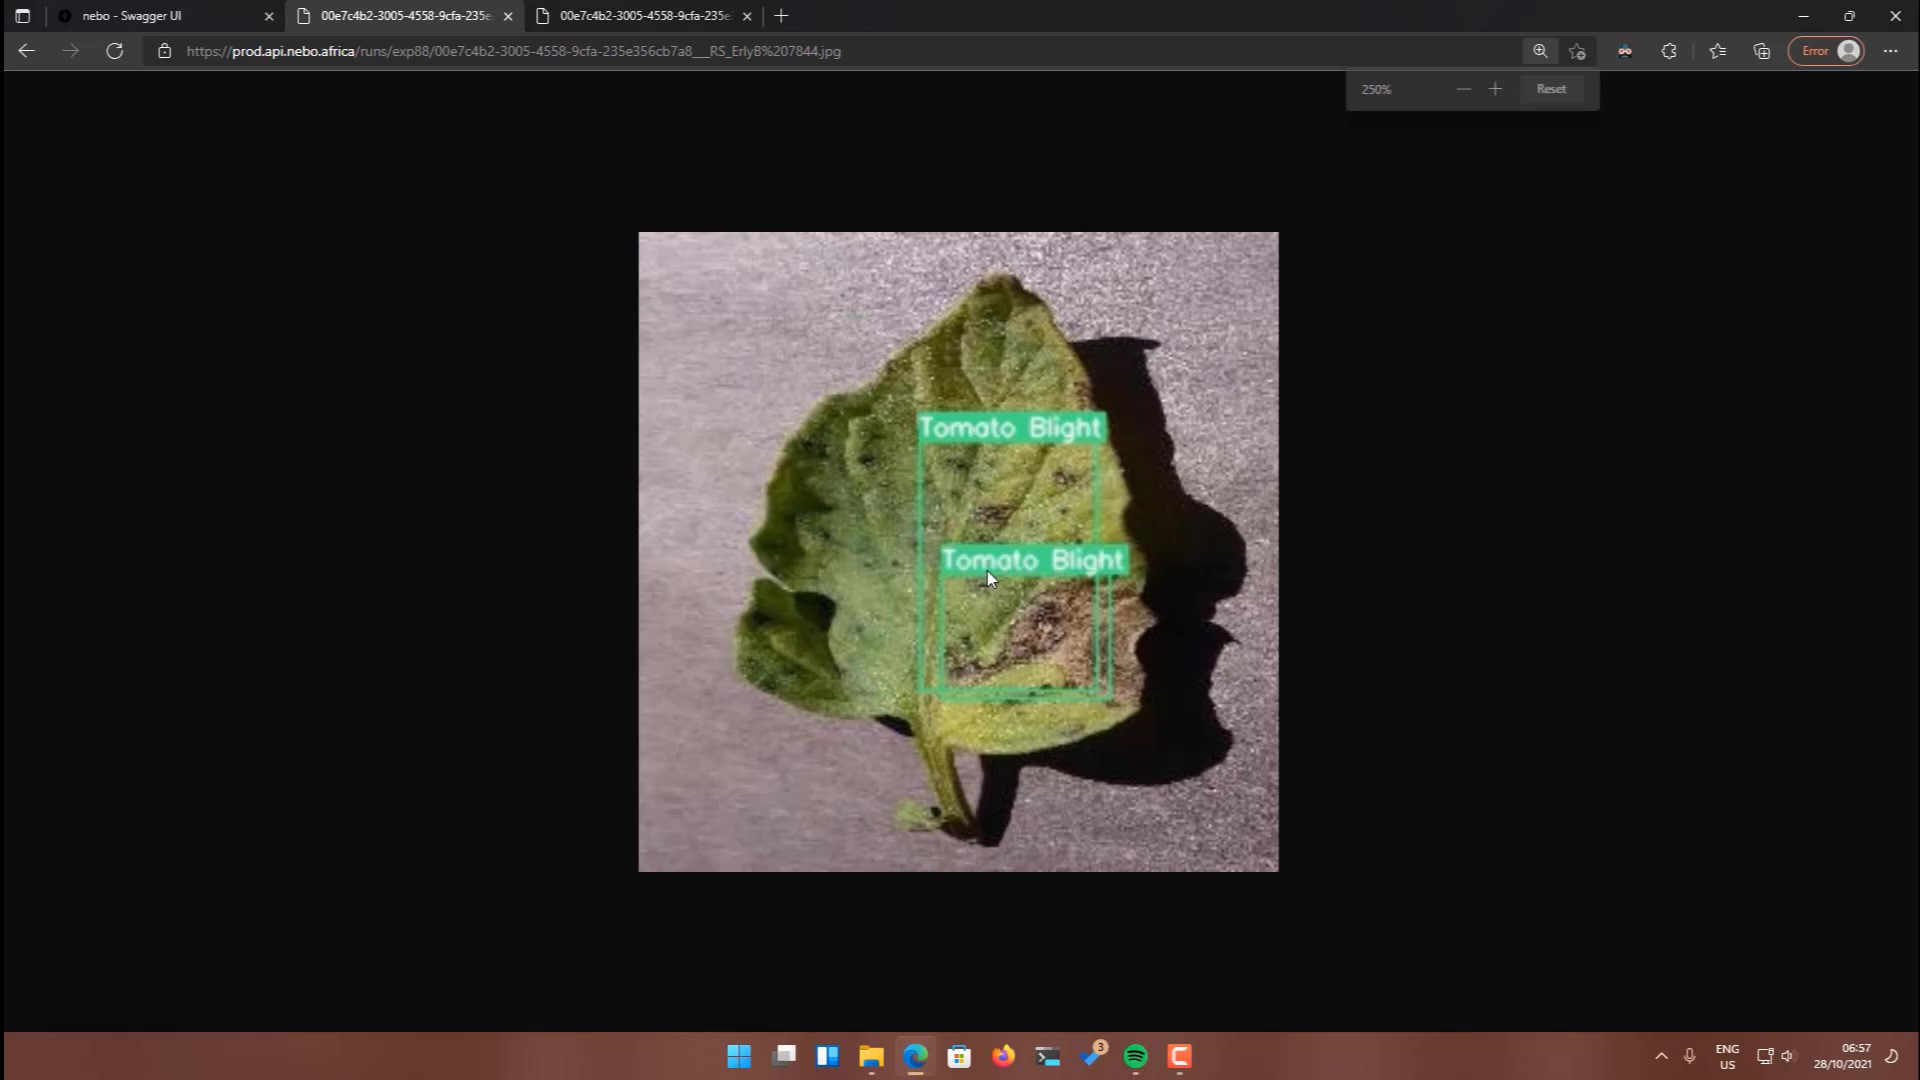Open the Favorites list icon

click(1718, 51)
